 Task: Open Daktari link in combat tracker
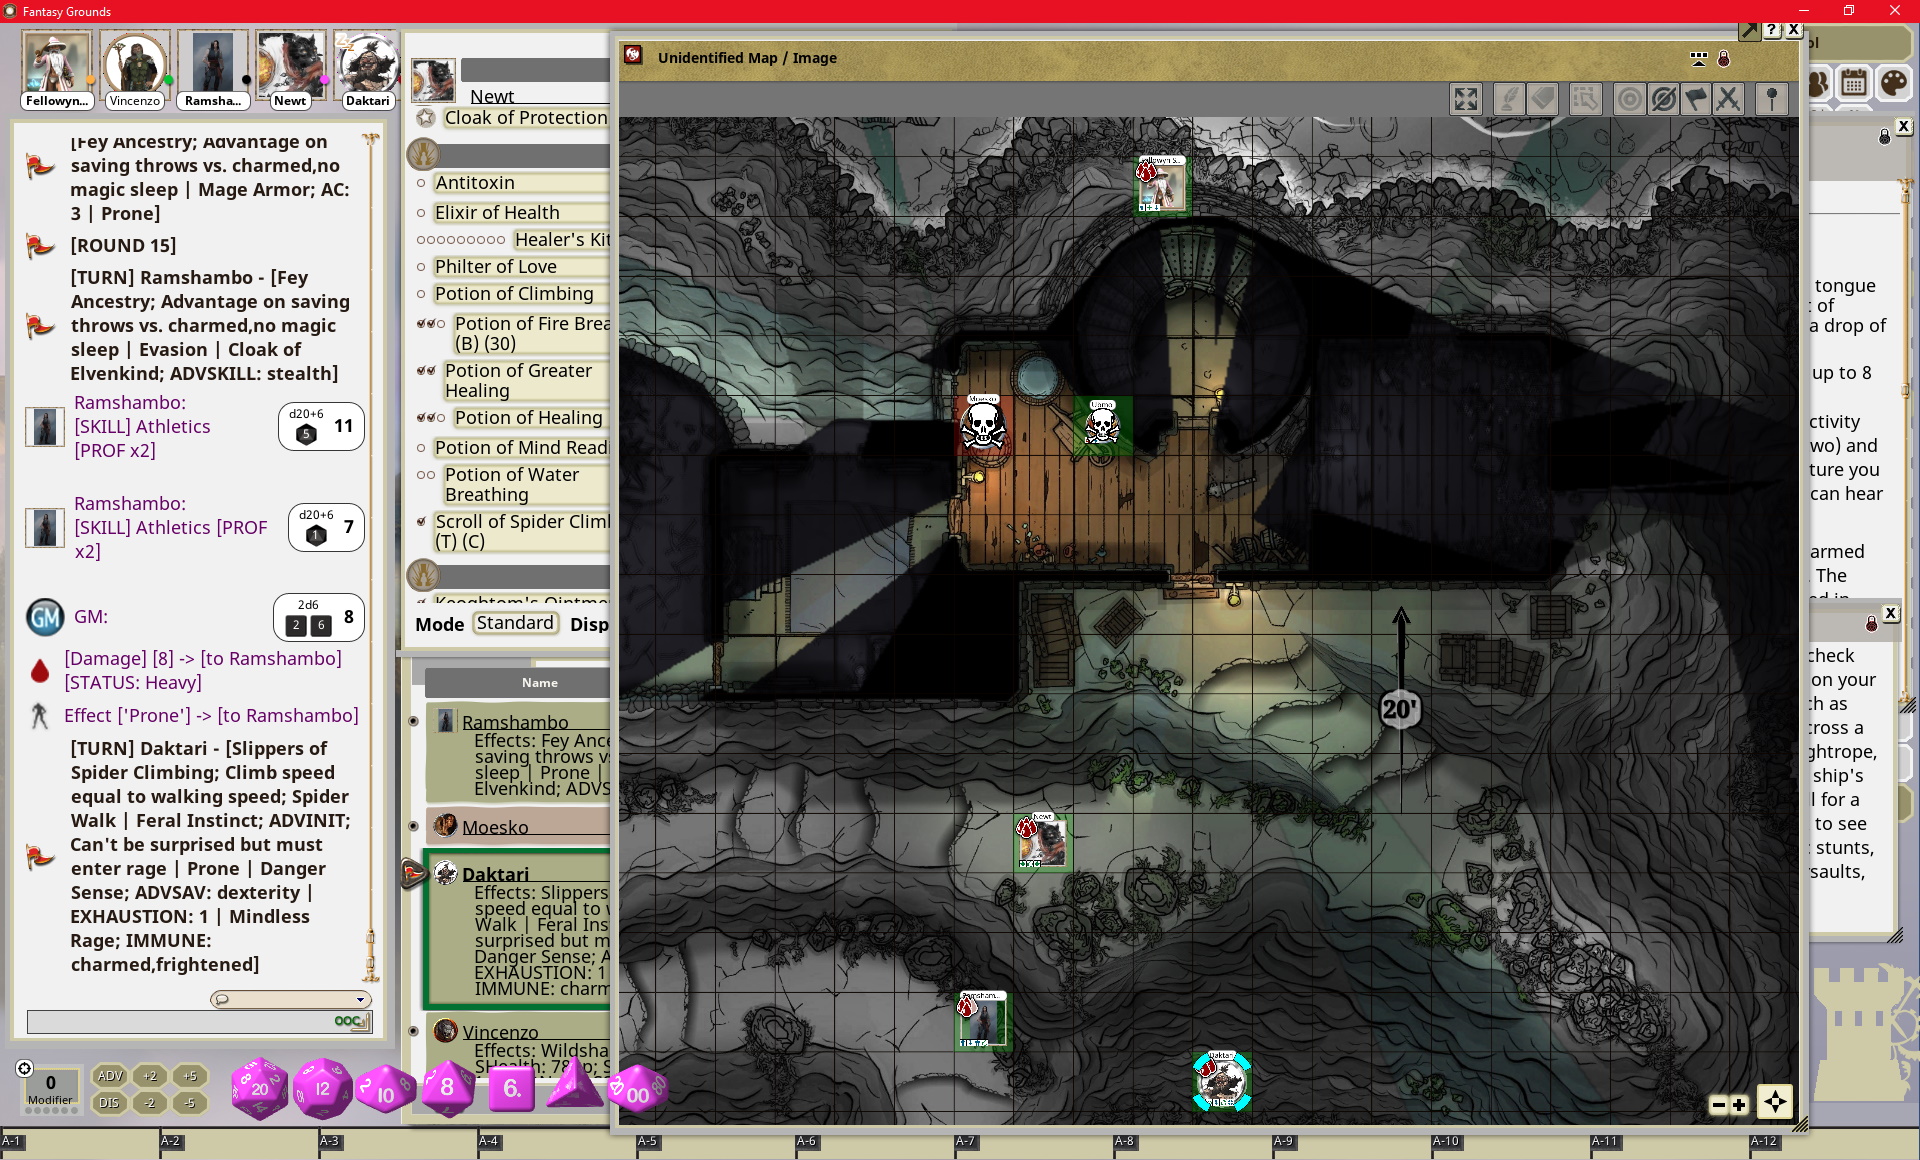pos(495,874)
